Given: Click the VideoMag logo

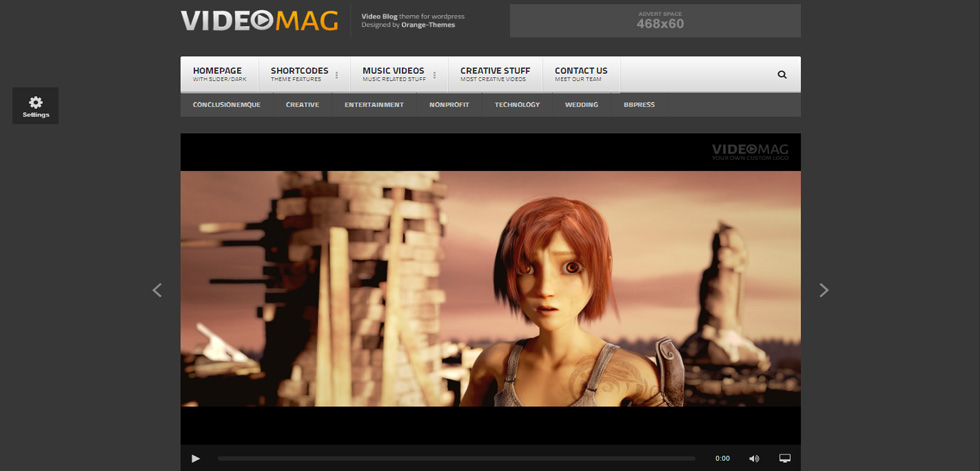Looking at the screenshot, I should pyautogui.click(x=259, y=21).
